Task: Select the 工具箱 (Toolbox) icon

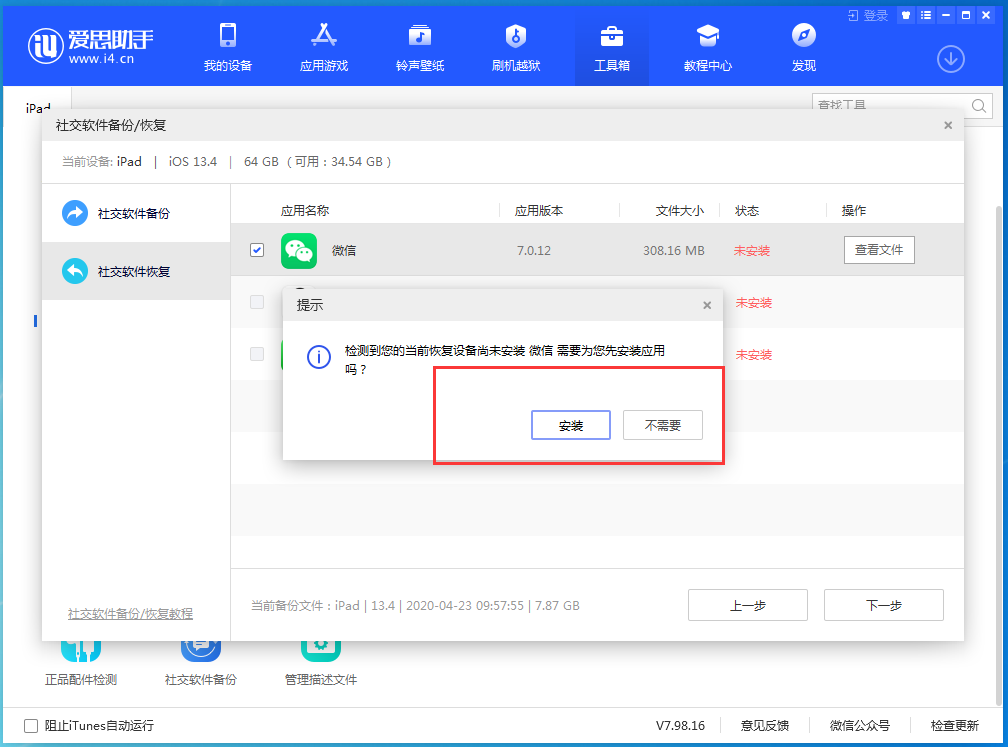Action: (x=611, y=46)
